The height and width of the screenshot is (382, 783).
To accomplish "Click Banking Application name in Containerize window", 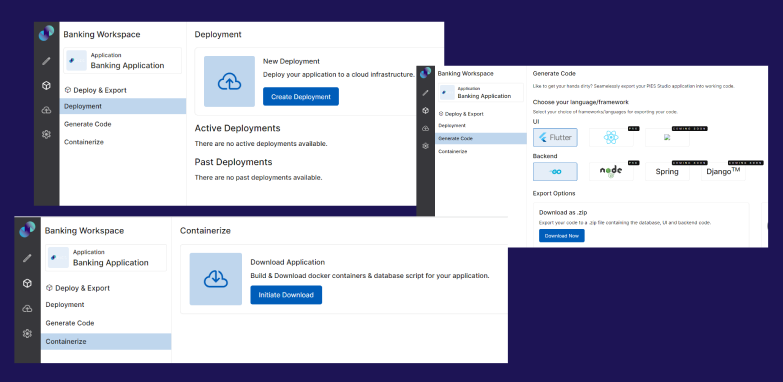I will [111, 263].
